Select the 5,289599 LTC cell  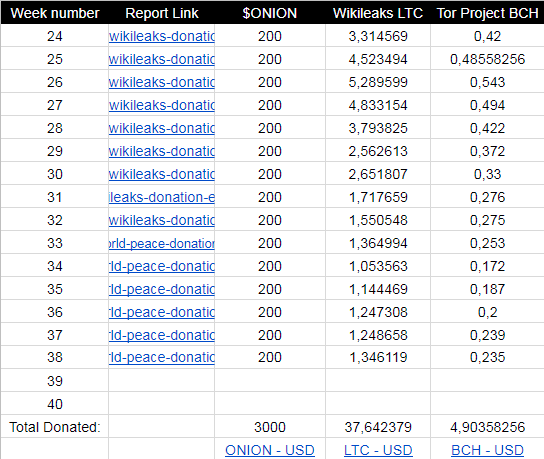point(378,82)
